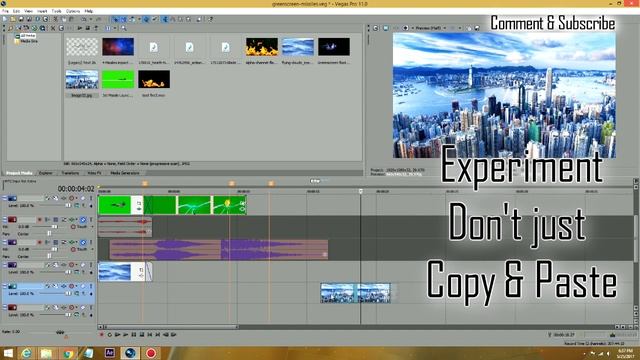The height and width of the screenshot is (360, 640).
Task: Unmute audio track 2
Action: click(83, 220)
